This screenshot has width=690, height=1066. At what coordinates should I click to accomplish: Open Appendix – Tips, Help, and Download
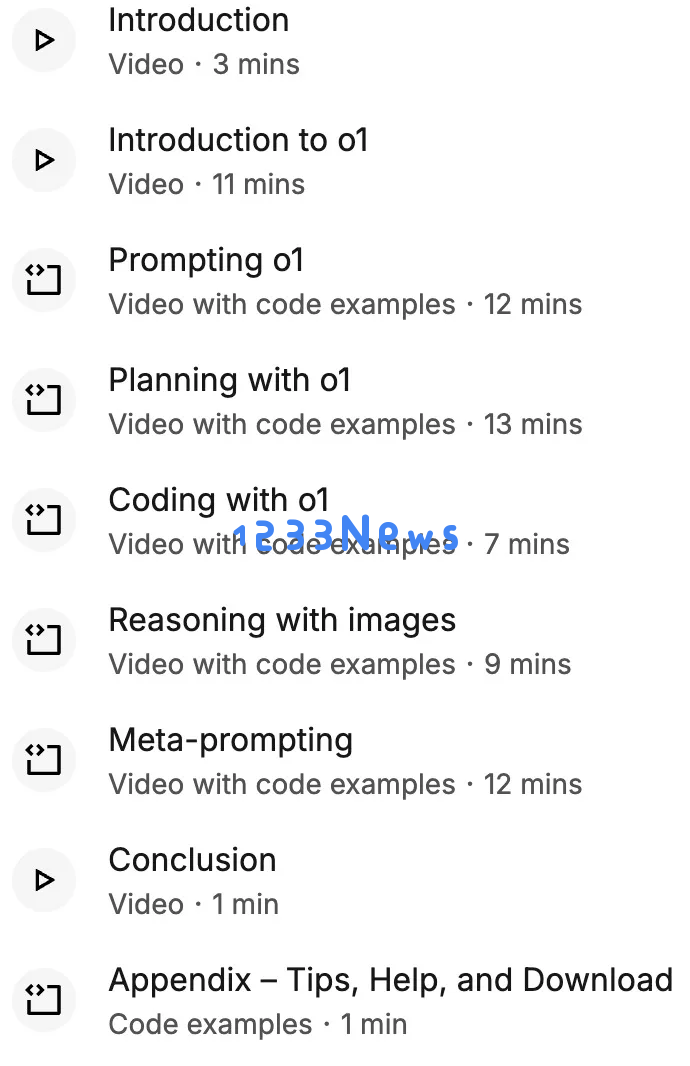point(391,981)
